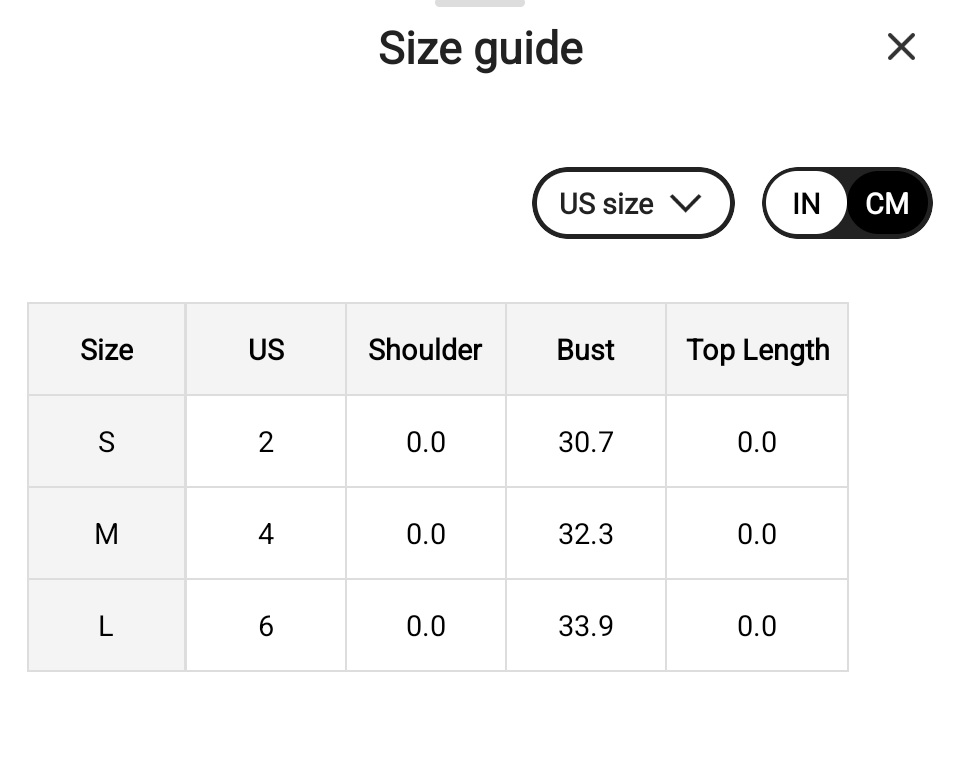The height and width of the screenshot is (781, 957).
Task: Switch measurement units to IN
Action: click(x=806, y=204)
